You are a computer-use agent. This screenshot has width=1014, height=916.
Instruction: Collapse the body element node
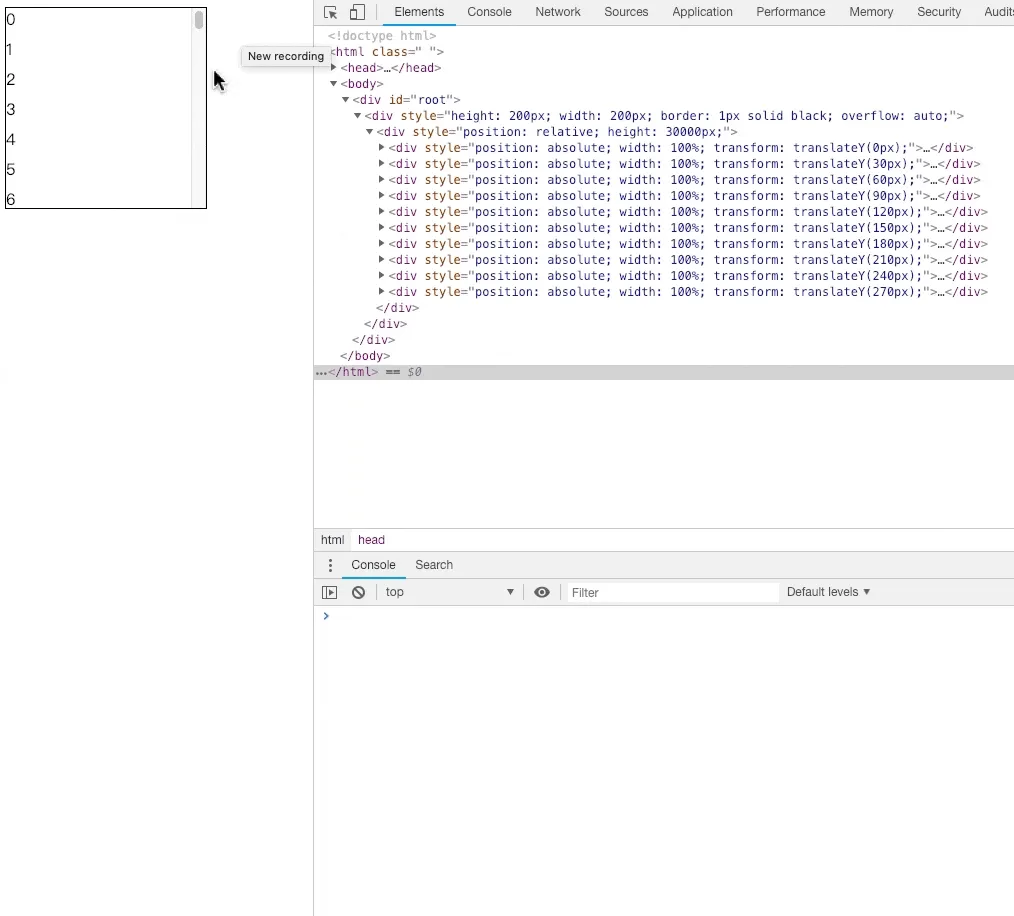click(x=334, y=83)
